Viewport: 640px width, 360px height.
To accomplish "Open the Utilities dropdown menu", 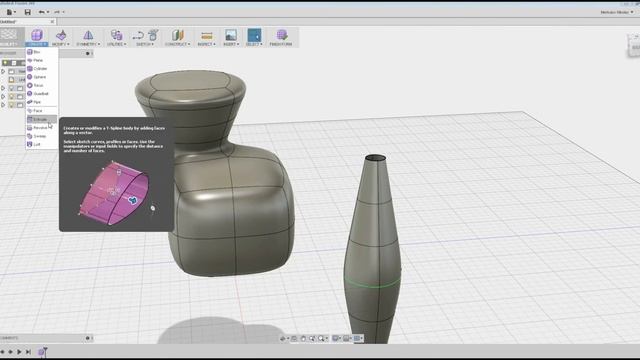I will [x=117, y=44].
